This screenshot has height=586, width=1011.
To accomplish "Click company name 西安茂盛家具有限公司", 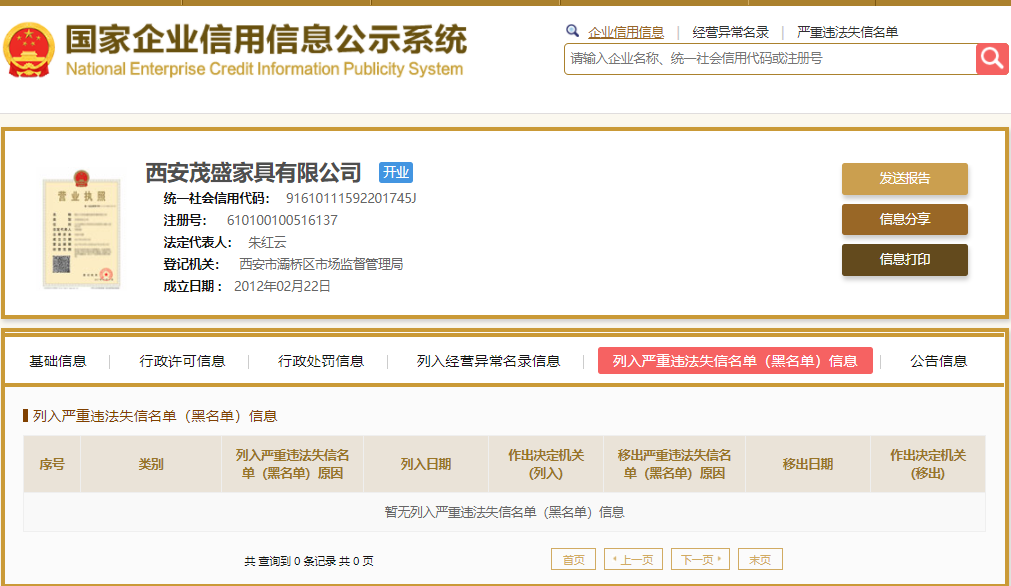I will click(253, 173).
